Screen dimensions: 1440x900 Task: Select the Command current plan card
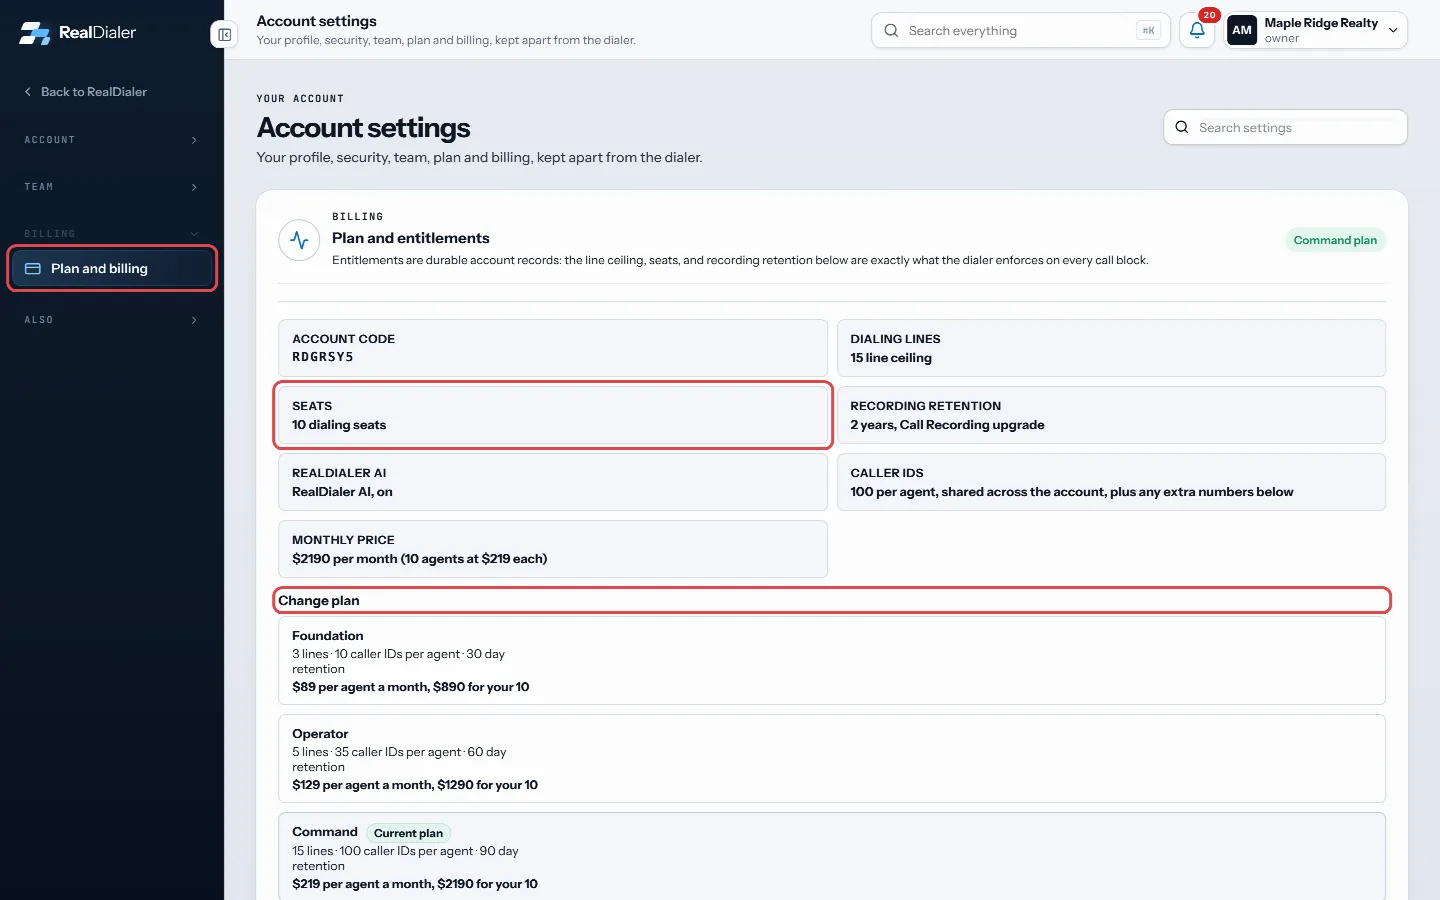832,857
